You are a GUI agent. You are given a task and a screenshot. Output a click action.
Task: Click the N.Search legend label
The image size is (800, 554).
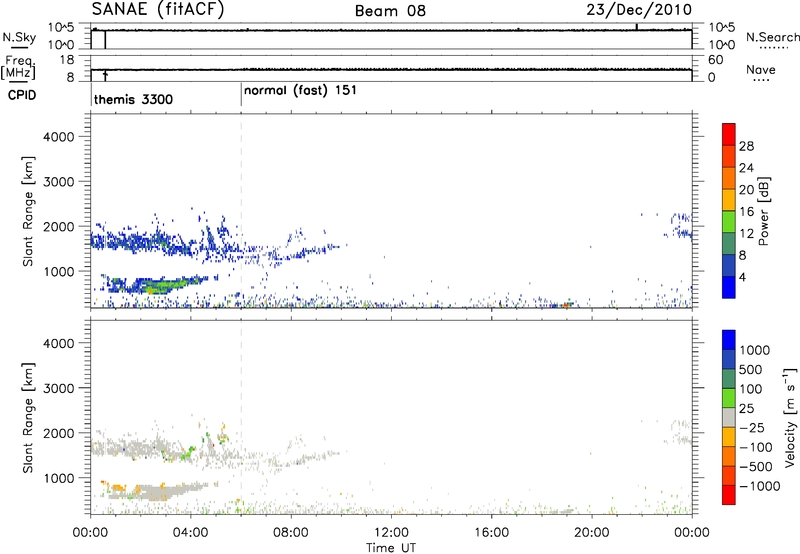click(772, 37)
